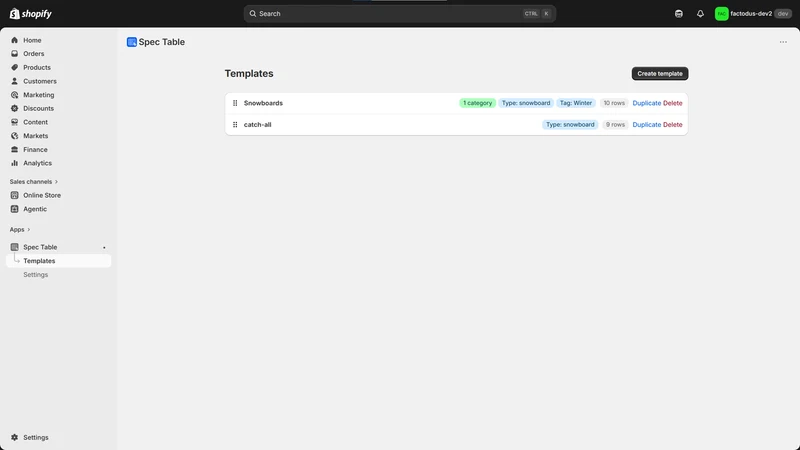The width and height of the screenshot is (800, 450).
Task: Open the three-dots page menu
Action: click(783, 42)
